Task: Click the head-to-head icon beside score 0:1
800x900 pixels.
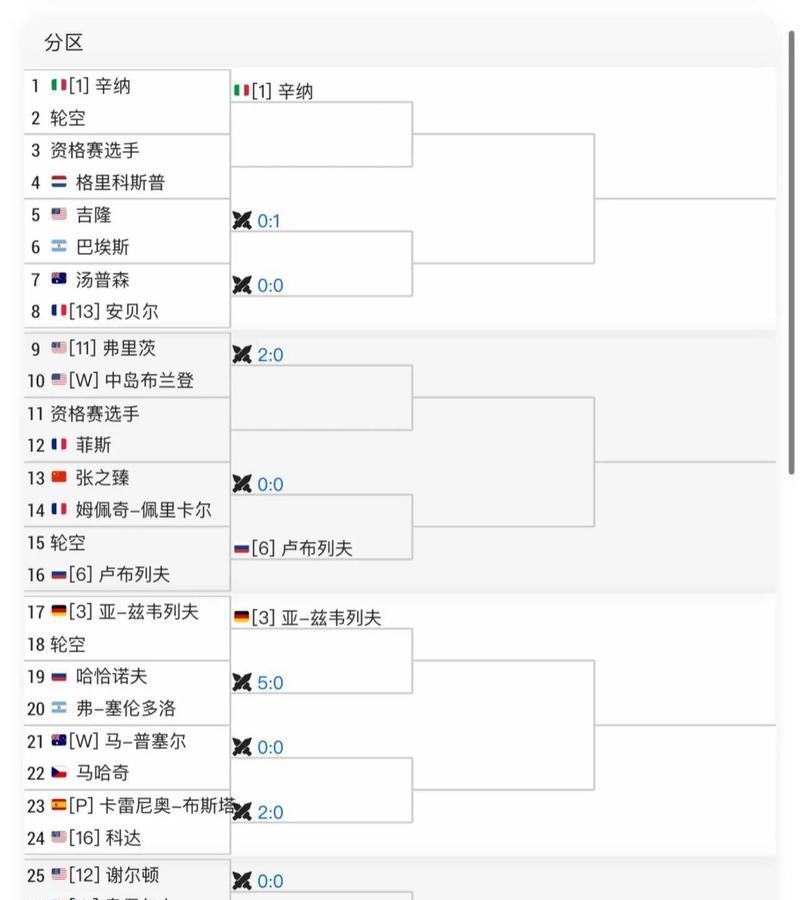Action: 242,220
